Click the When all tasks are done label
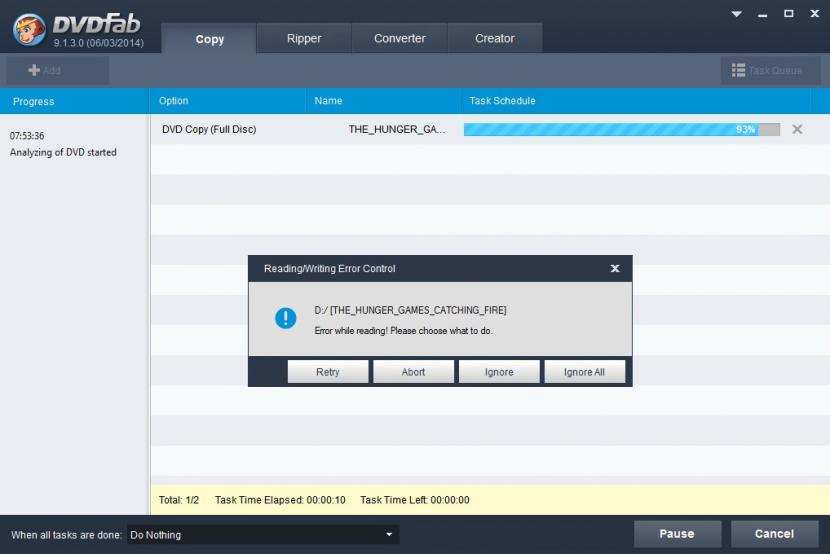830x554 pixels. (66, 535)
